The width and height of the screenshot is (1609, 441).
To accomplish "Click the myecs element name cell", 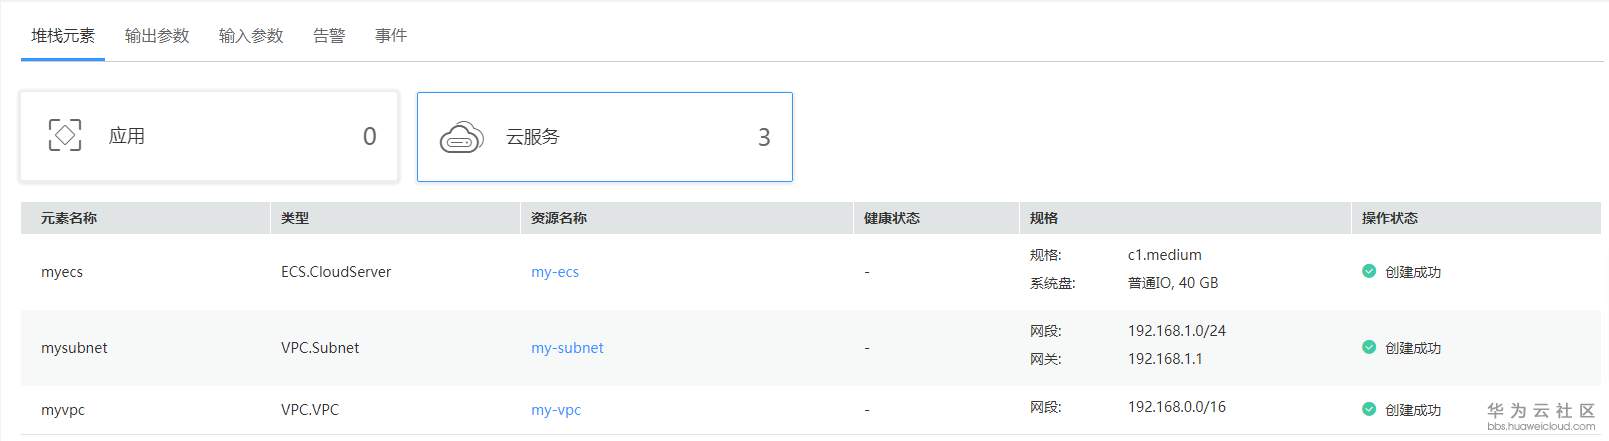I will click(62, 272).
